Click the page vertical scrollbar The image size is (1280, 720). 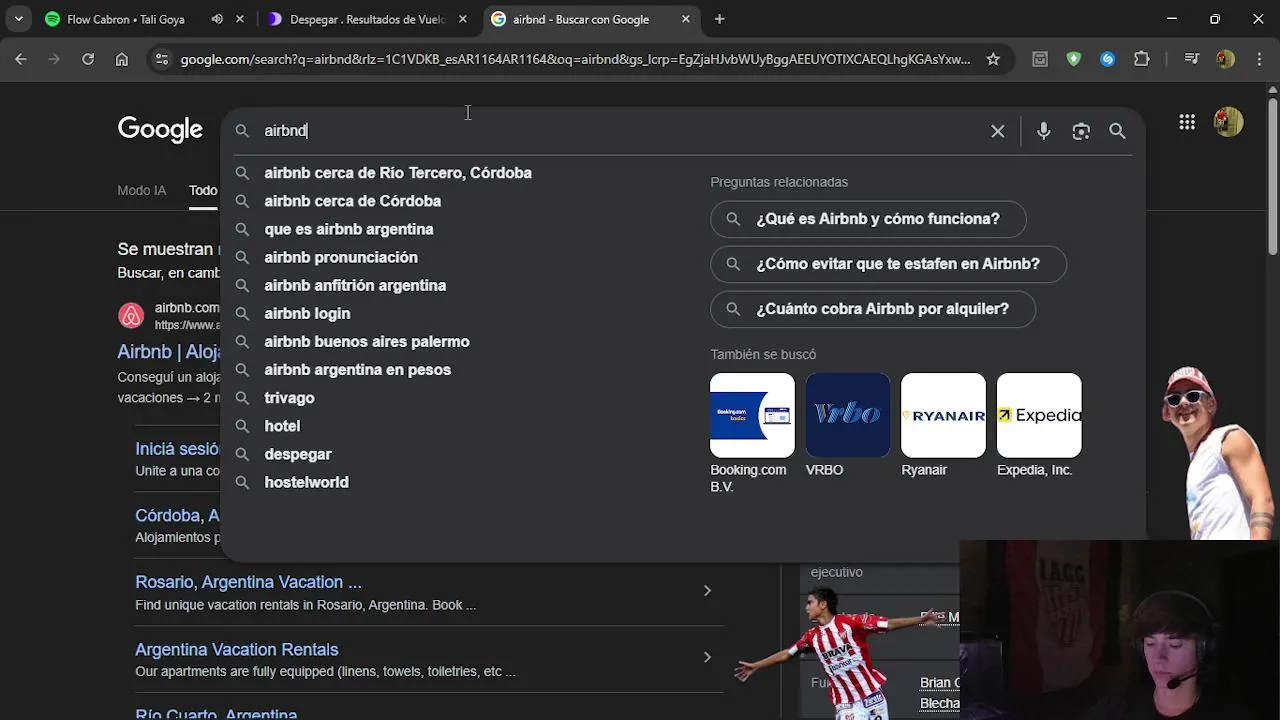coord(1272,178)
